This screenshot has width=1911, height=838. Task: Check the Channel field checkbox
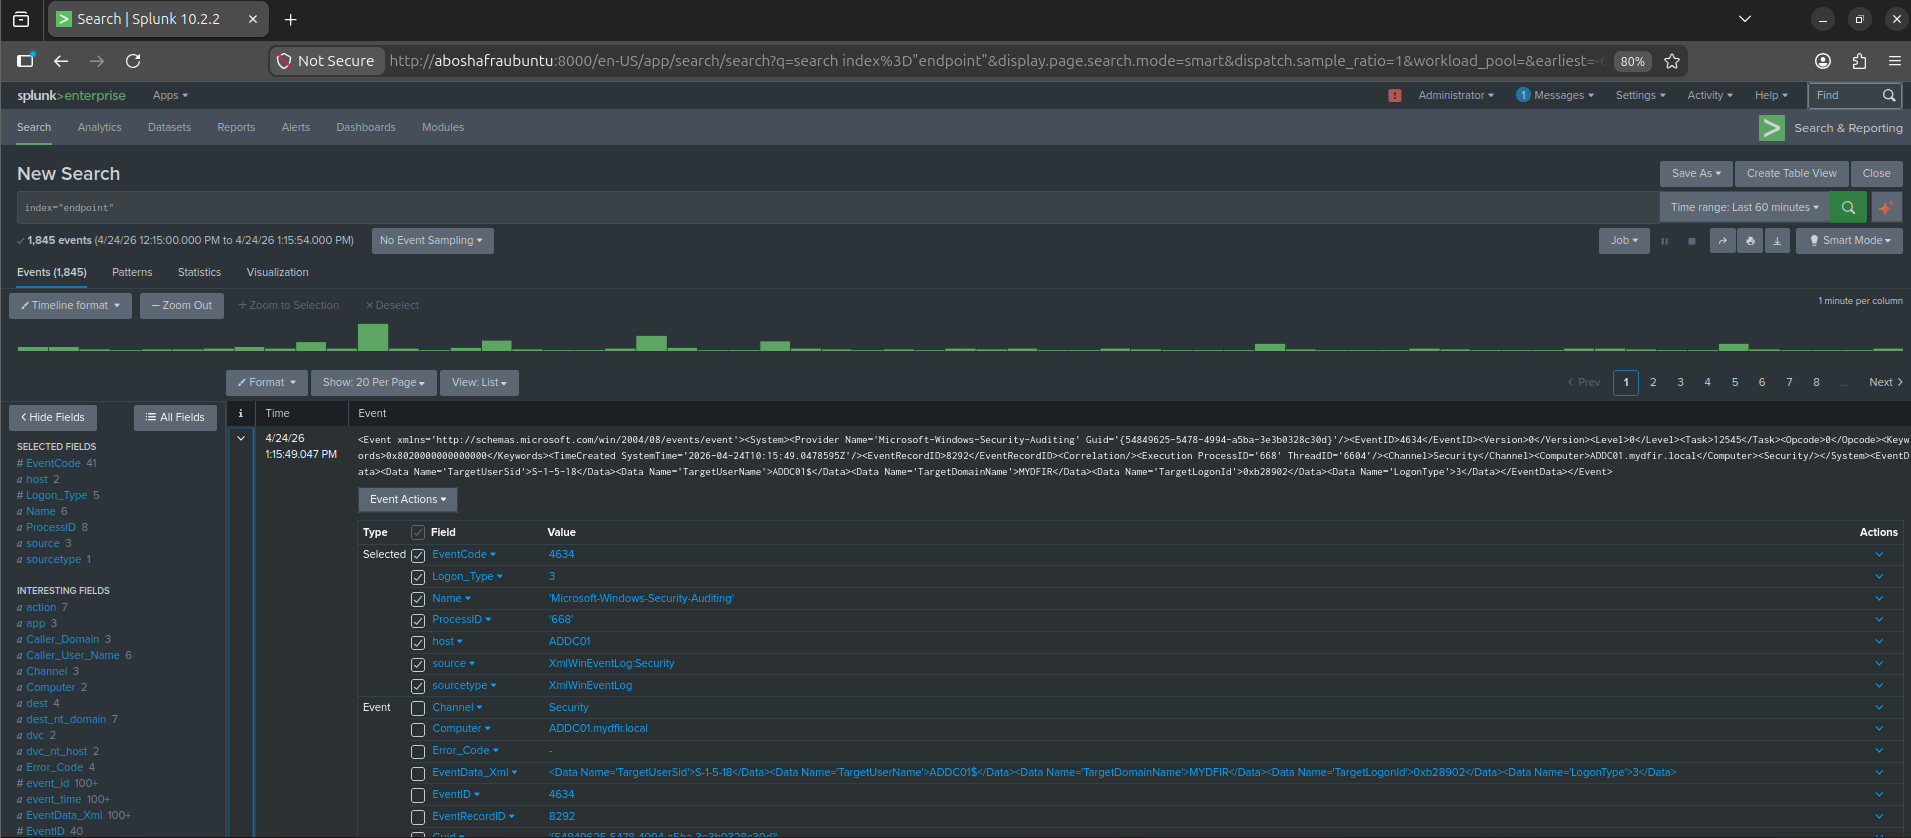[418, 708]
